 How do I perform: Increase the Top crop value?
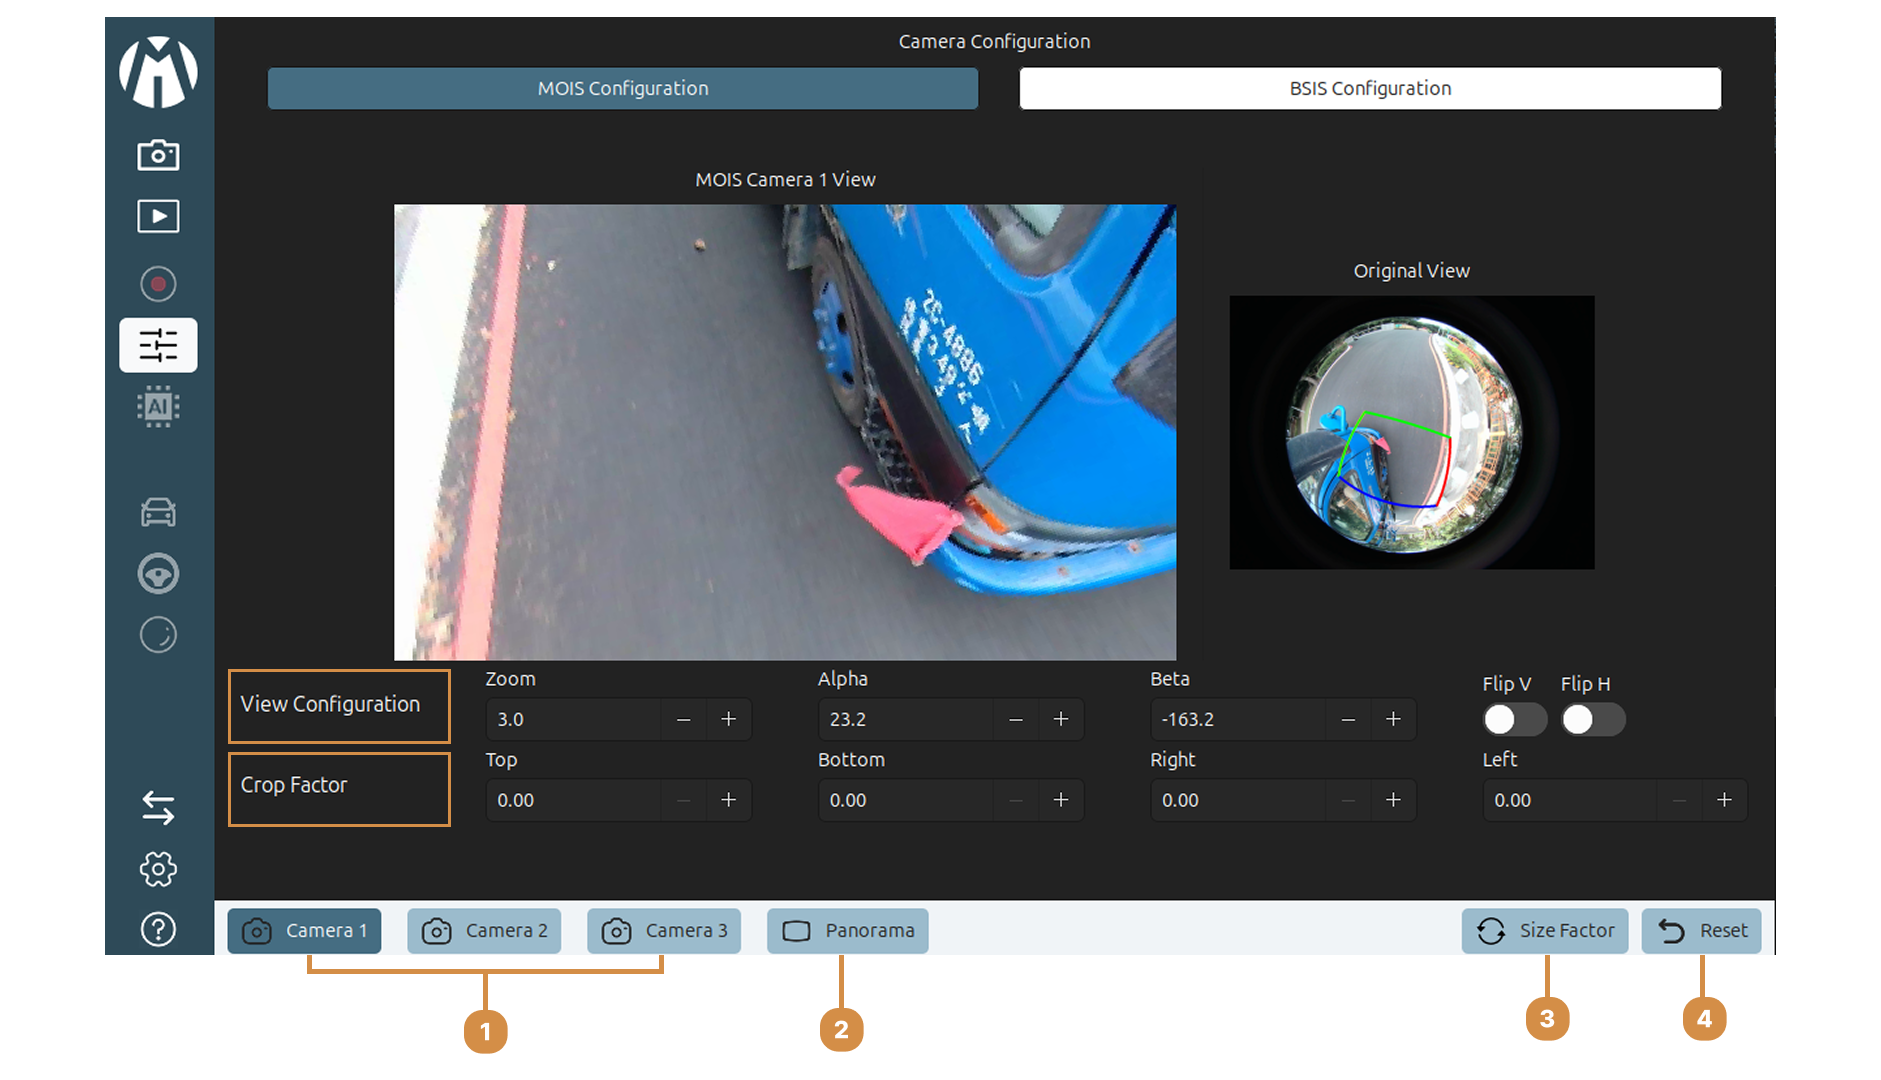pos(729,800)
